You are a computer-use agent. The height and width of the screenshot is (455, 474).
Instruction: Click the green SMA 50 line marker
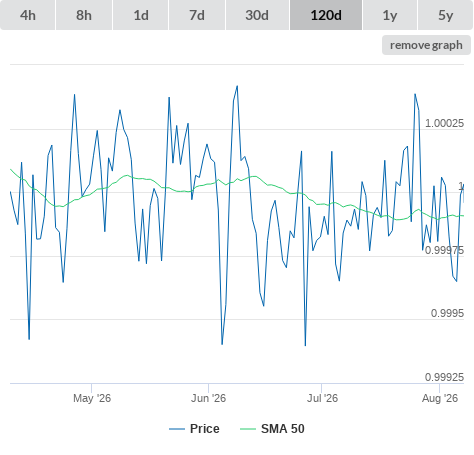pyautogui.click(x=248, y=429)
